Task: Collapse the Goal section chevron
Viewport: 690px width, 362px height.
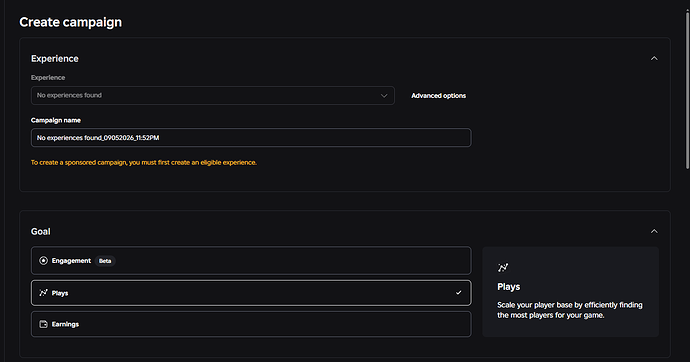Action: [x=654, y=231]
